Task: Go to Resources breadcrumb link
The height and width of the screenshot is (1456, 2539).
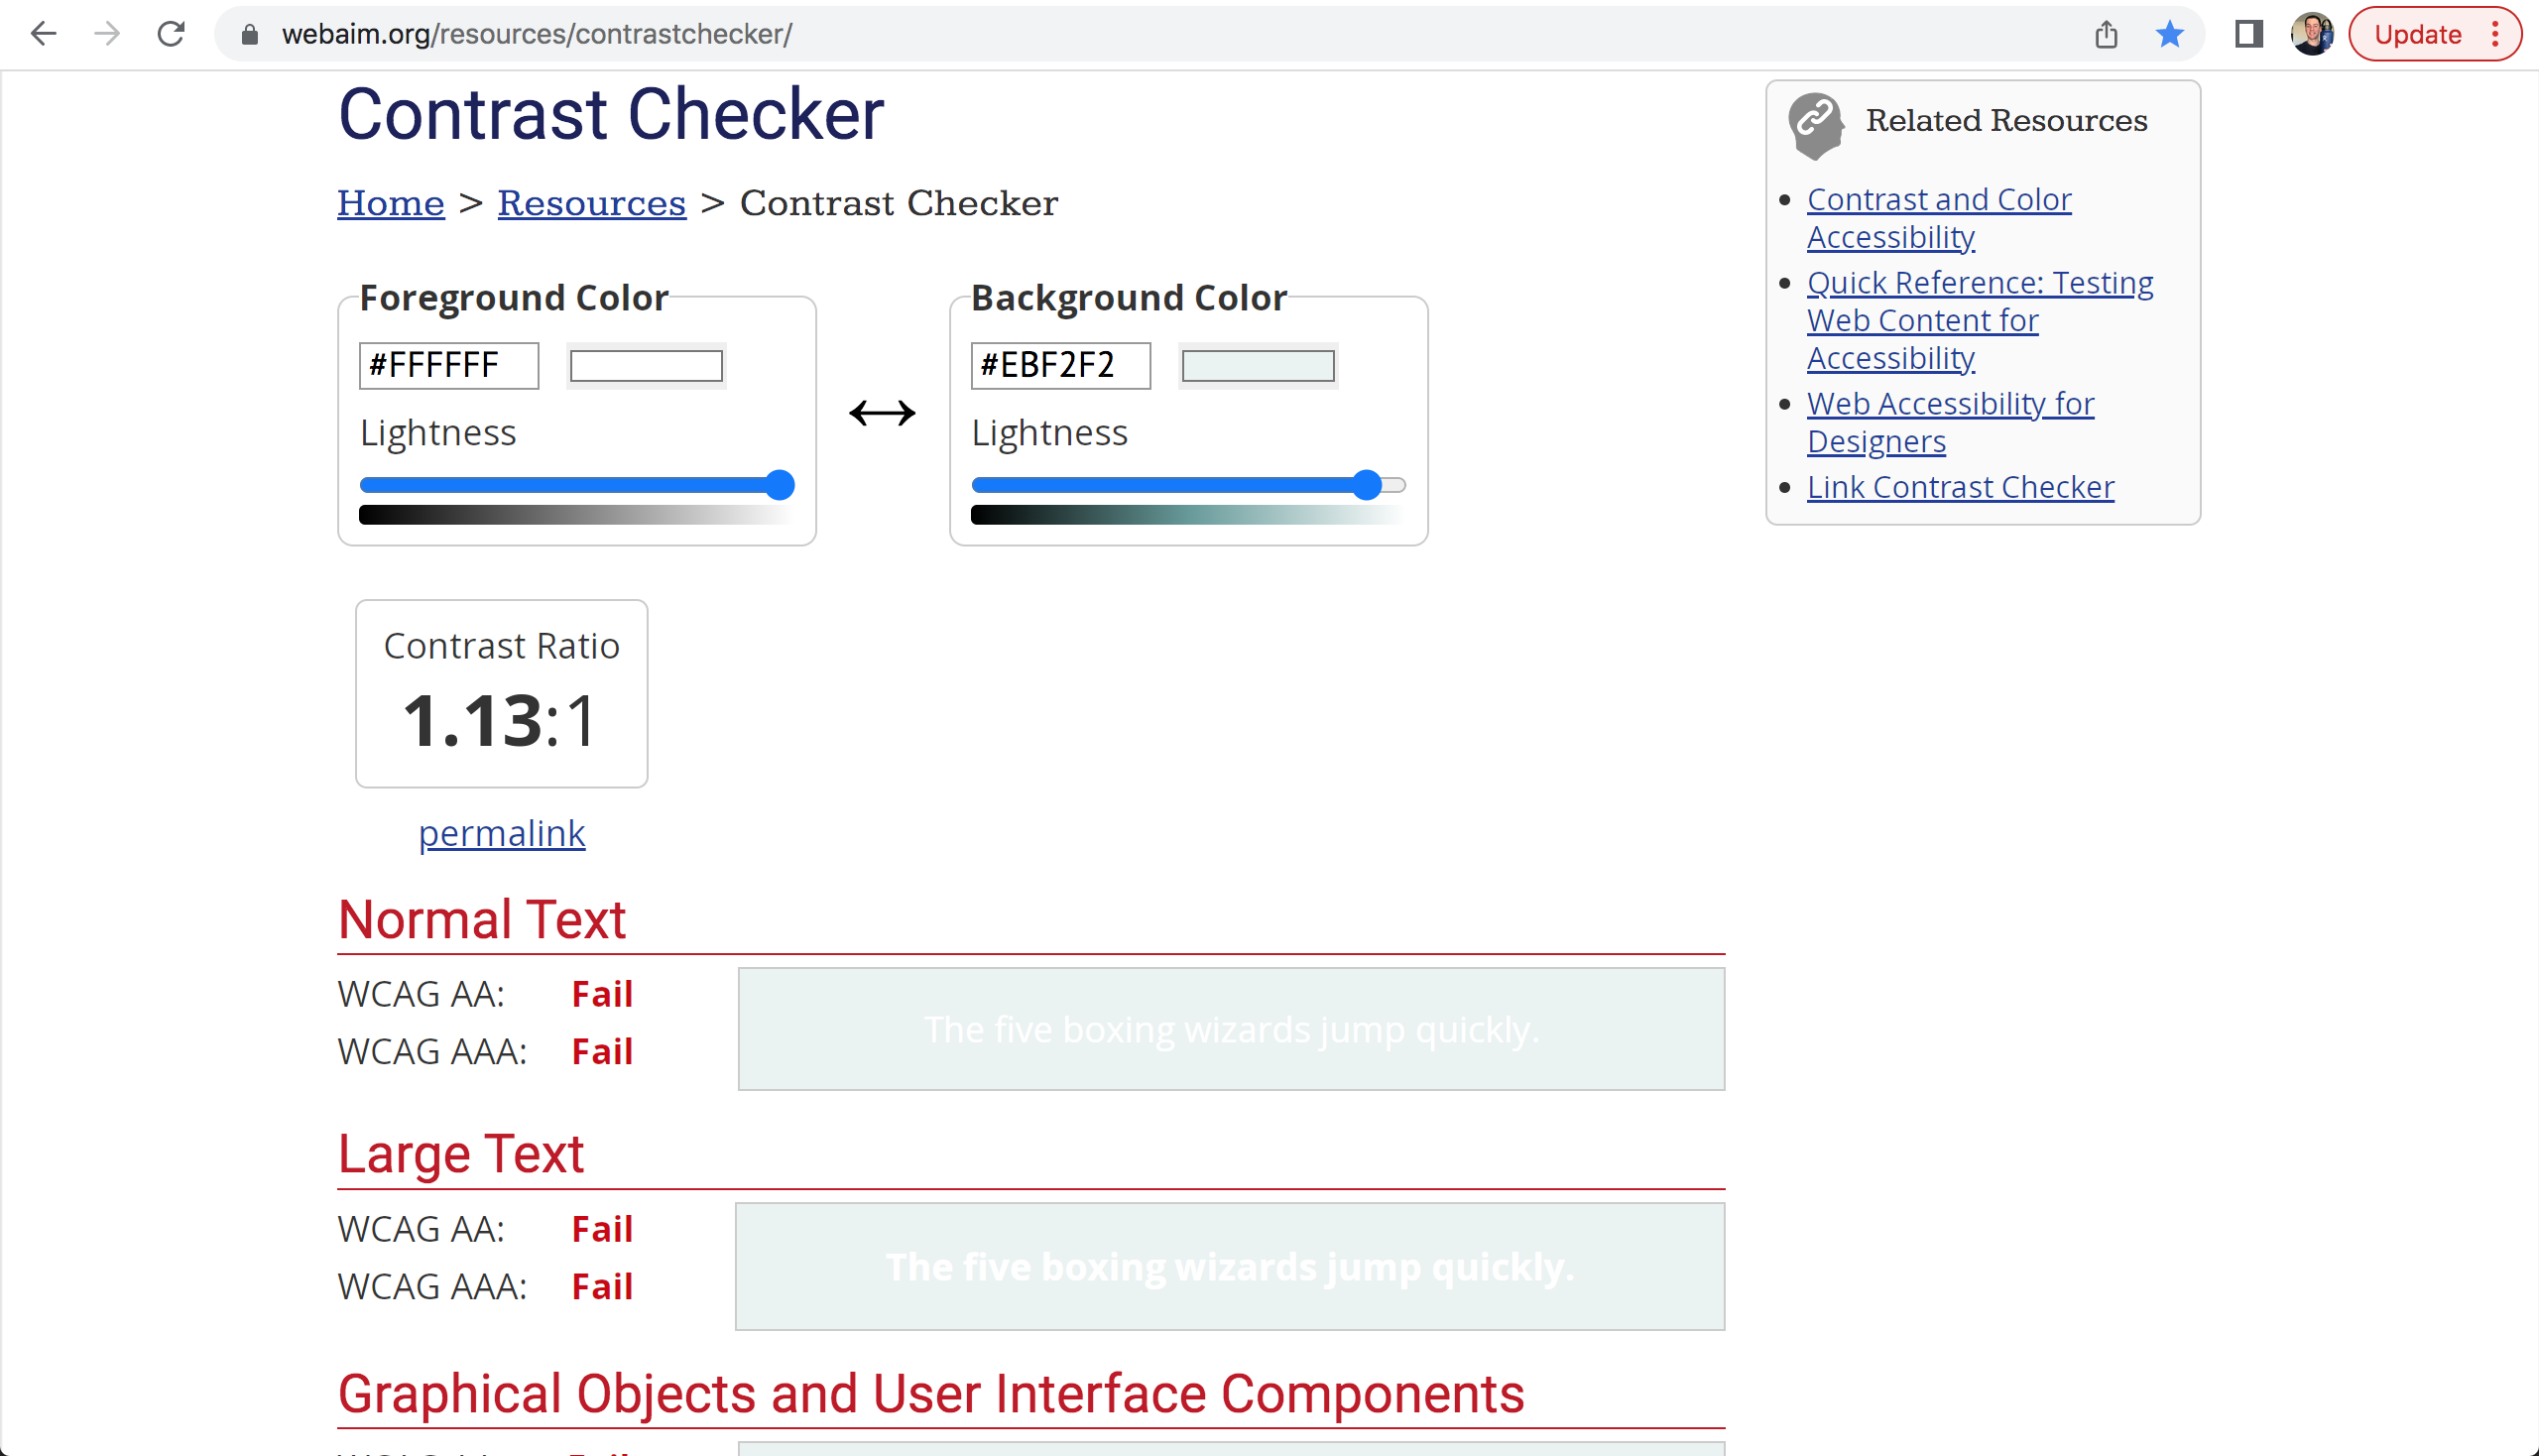Action: tap(591, 203)
